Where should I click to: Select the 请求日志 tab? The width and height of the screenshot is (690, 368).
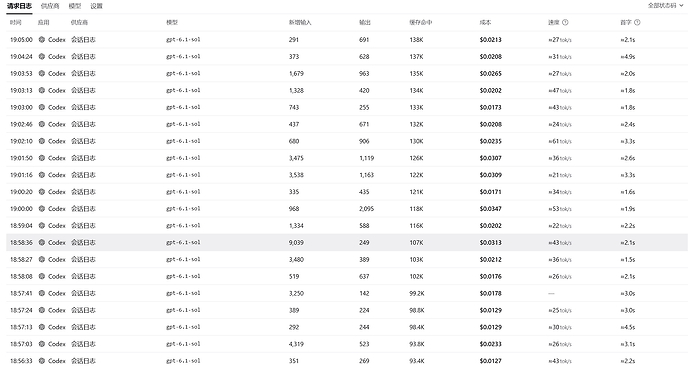click(19, 6)
